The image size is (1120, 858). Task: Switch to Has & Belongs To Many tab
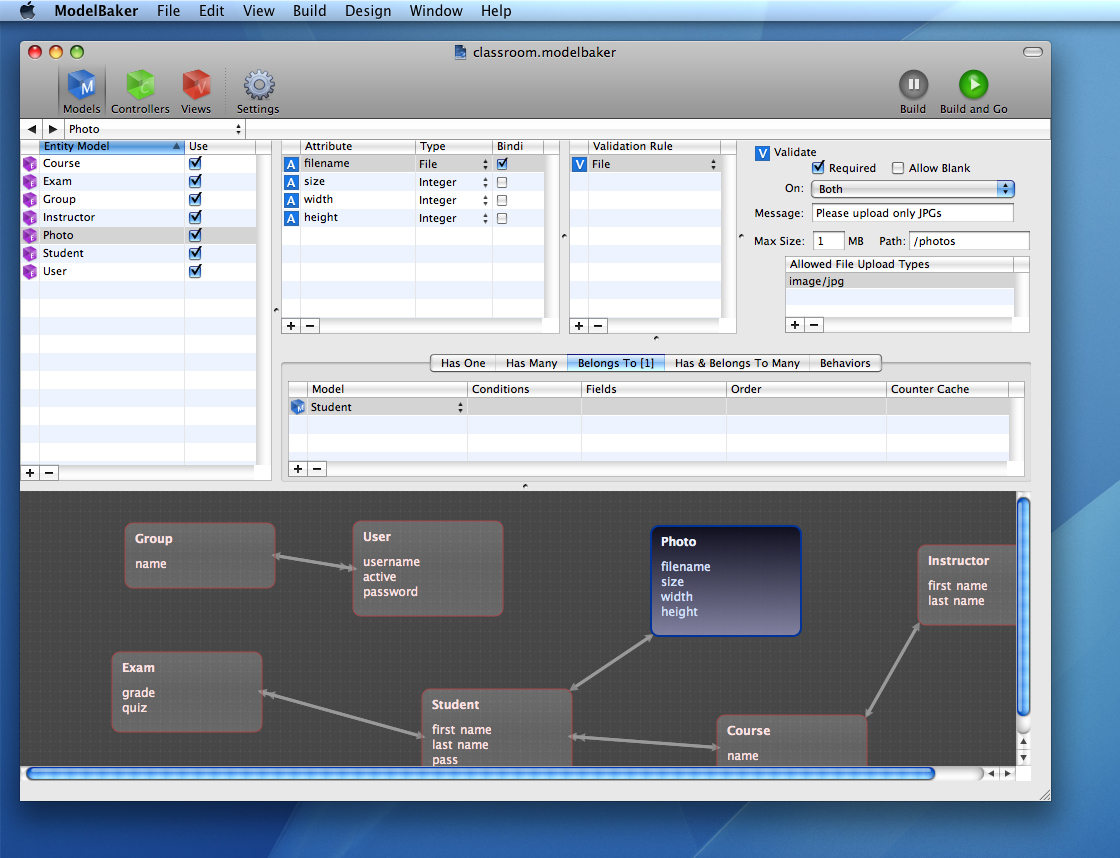coord(737,363)
